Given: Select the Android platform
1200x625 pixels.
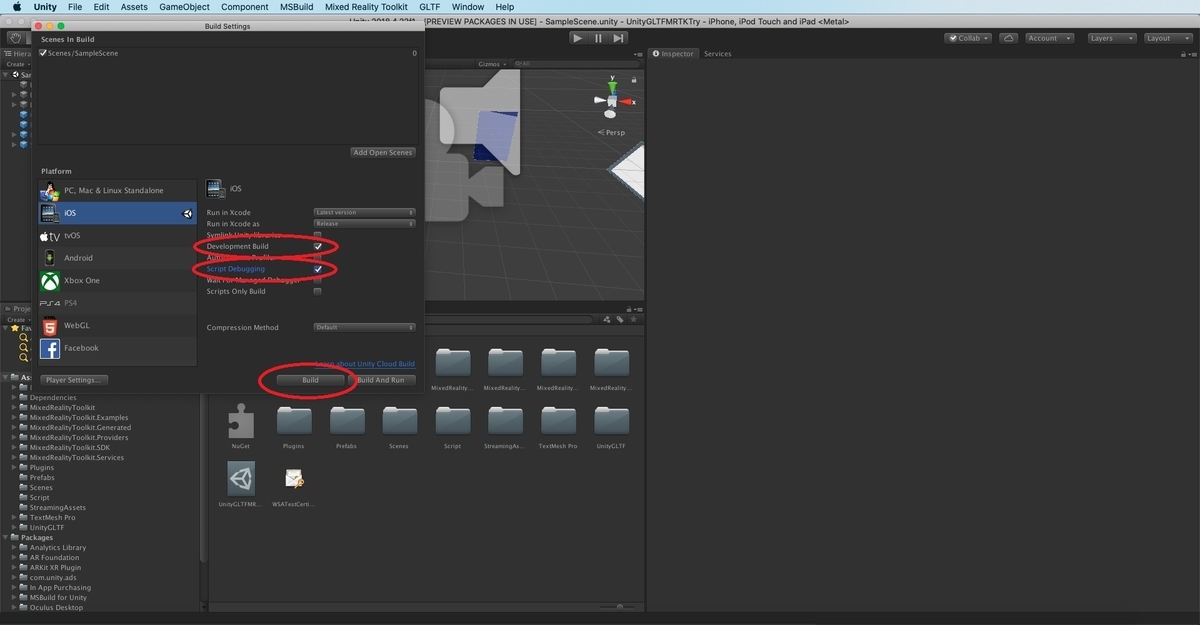Looking at the screenshot, I should coord(117,258).
